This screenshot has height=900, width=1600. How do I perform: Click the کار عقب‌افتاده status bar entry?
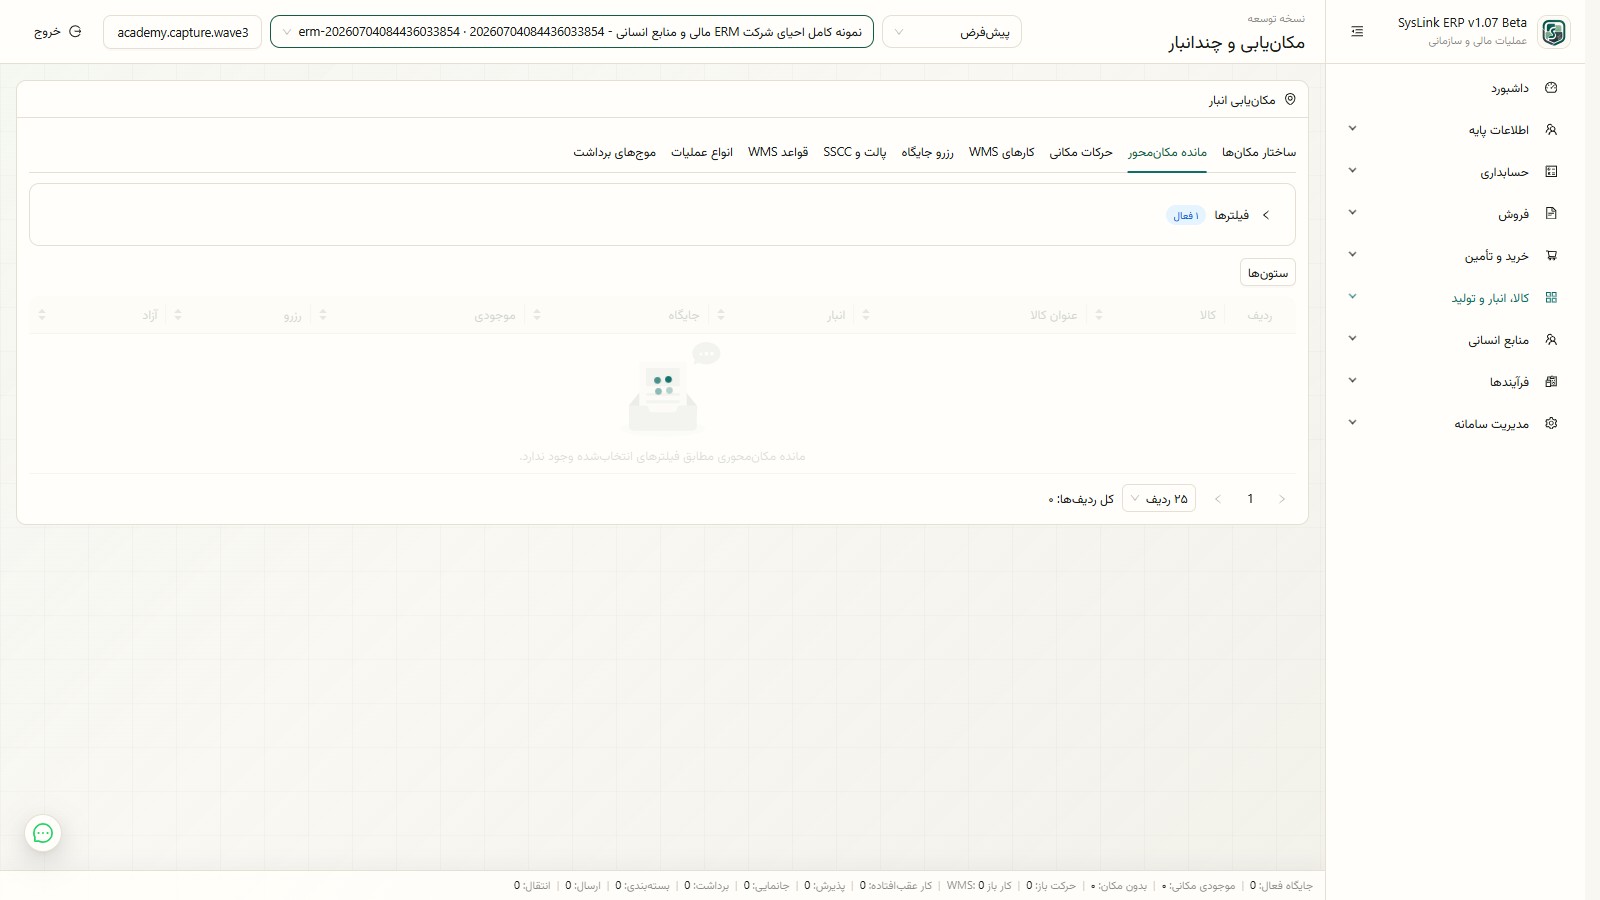(896, 886)
